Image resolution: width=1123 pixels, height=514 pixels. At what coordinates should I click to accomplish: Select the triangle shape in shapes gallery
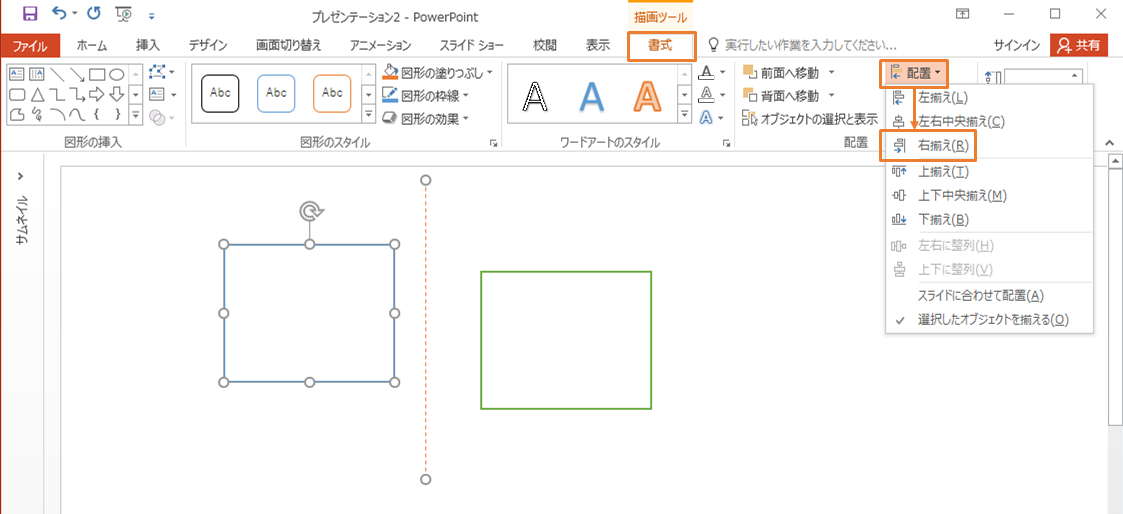tap(37, 95)
